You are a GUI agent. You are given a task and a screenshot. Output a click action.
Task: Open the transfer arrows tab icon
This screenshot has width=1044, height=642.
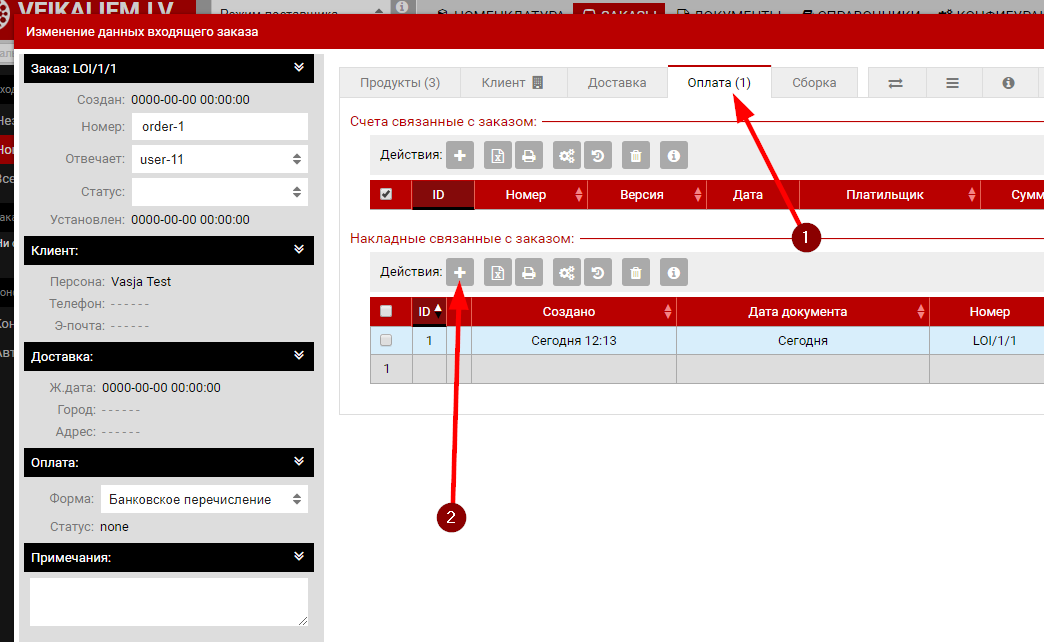[x=896, y=83]
